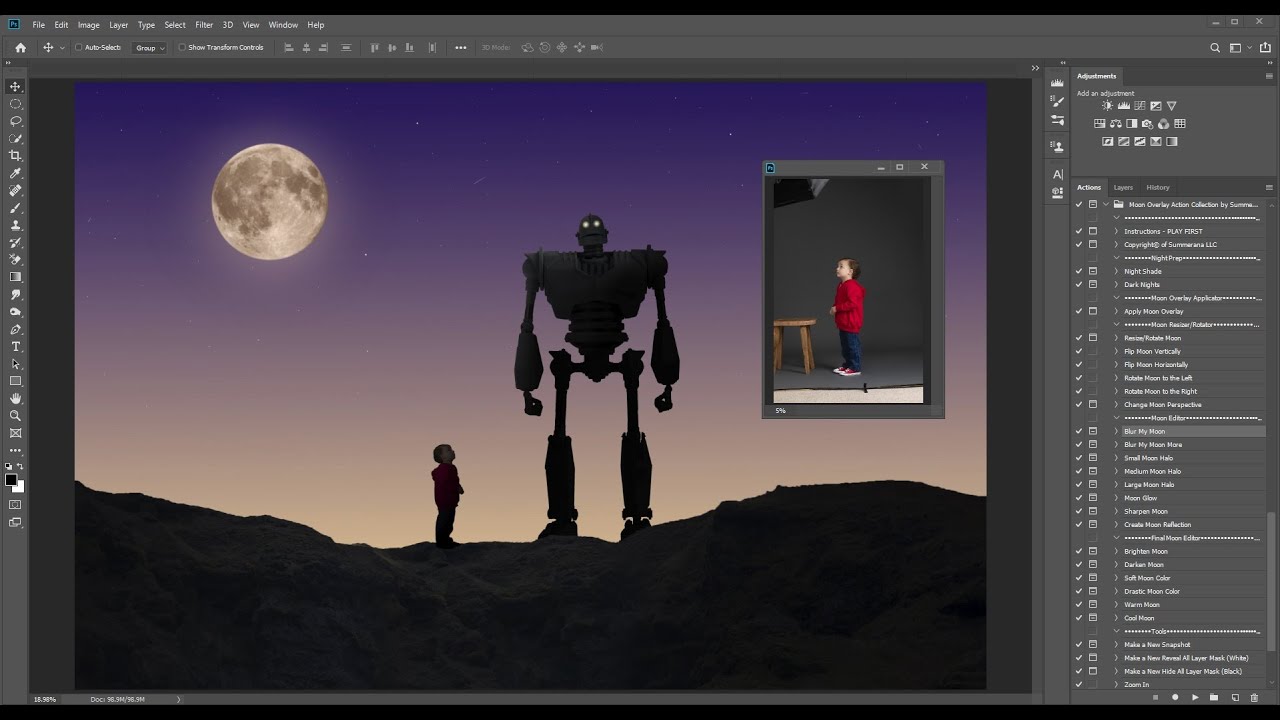This screenshot has height=720, width=1280.
Task: Select the Eyedropper tool
Action: 15,173
